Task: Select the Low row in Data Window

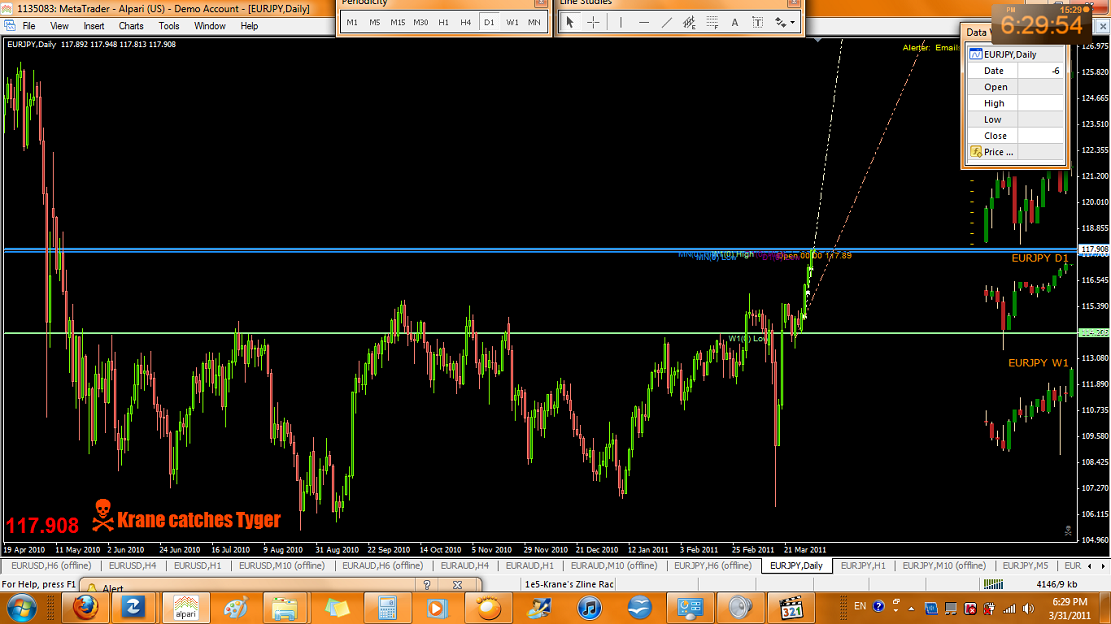Action: (1016, 120)
